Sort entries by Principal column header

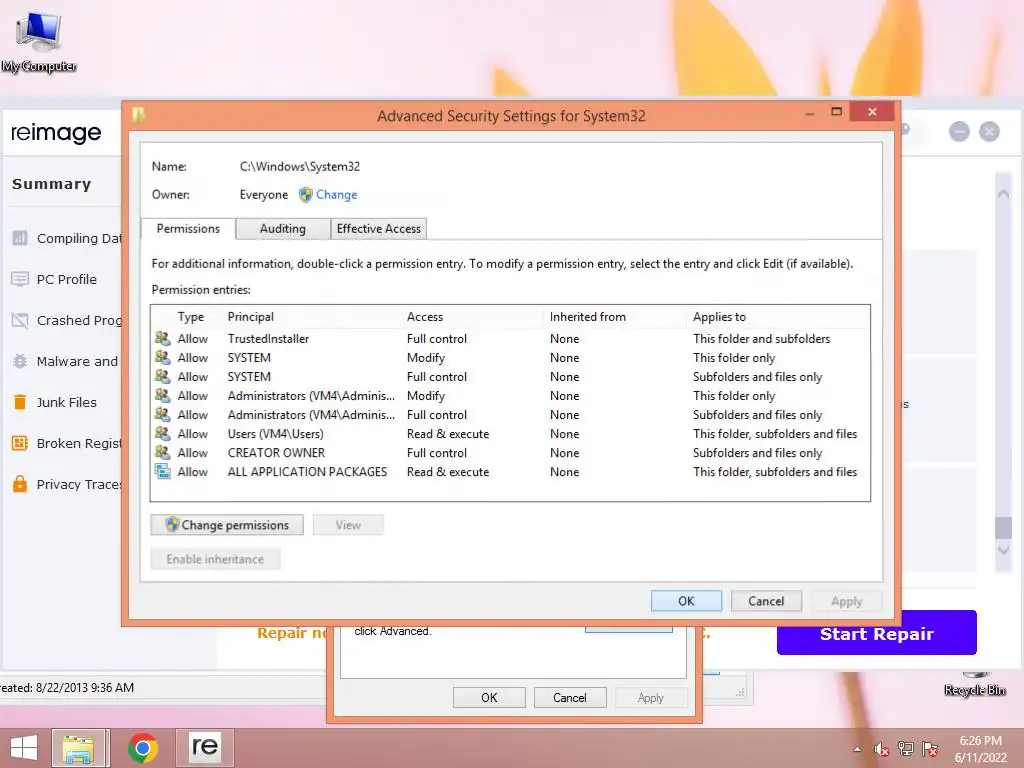pyautogui.click(x=251, y=317)
